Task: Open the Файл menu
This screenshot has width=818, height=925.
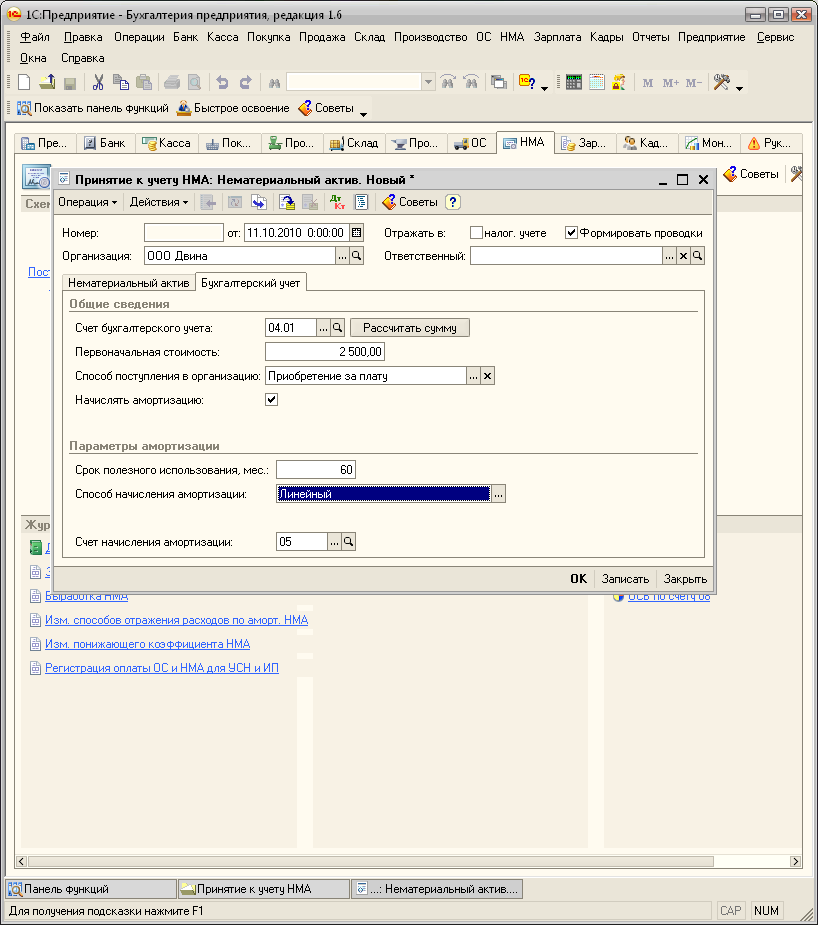Action: (35, 37)
